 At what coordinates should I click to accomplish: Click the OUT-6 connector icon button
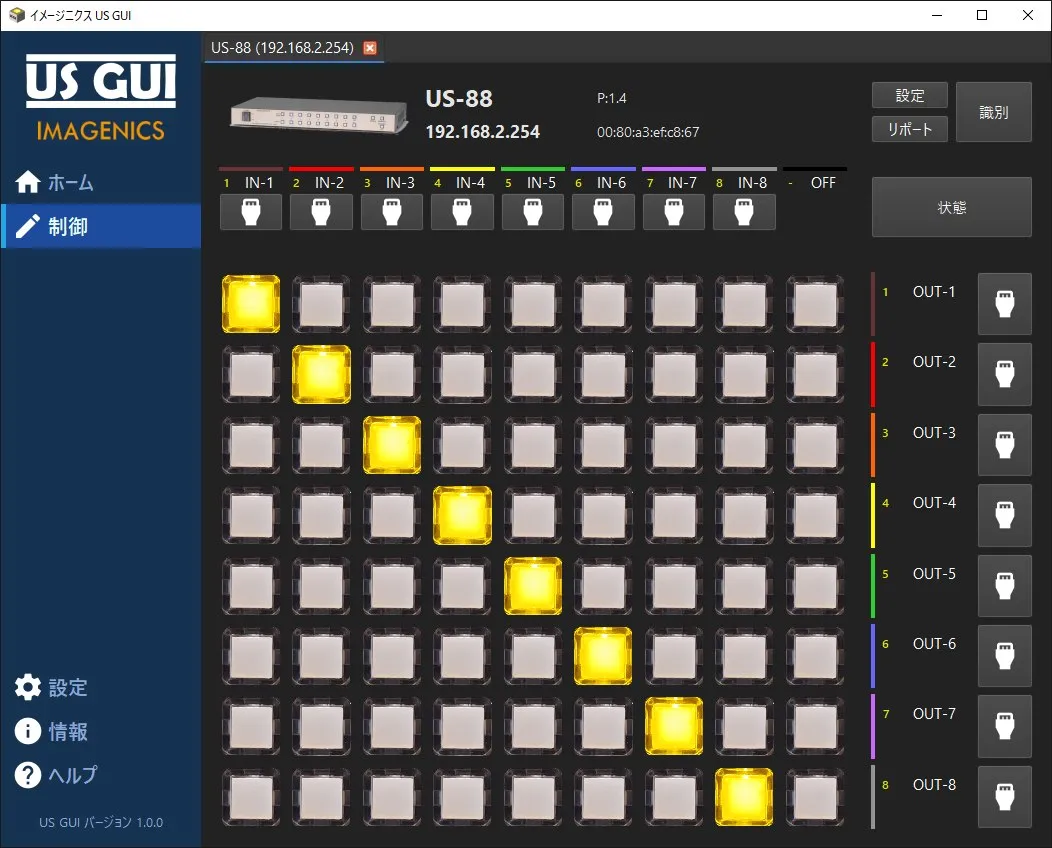[x=1004, y=656]
